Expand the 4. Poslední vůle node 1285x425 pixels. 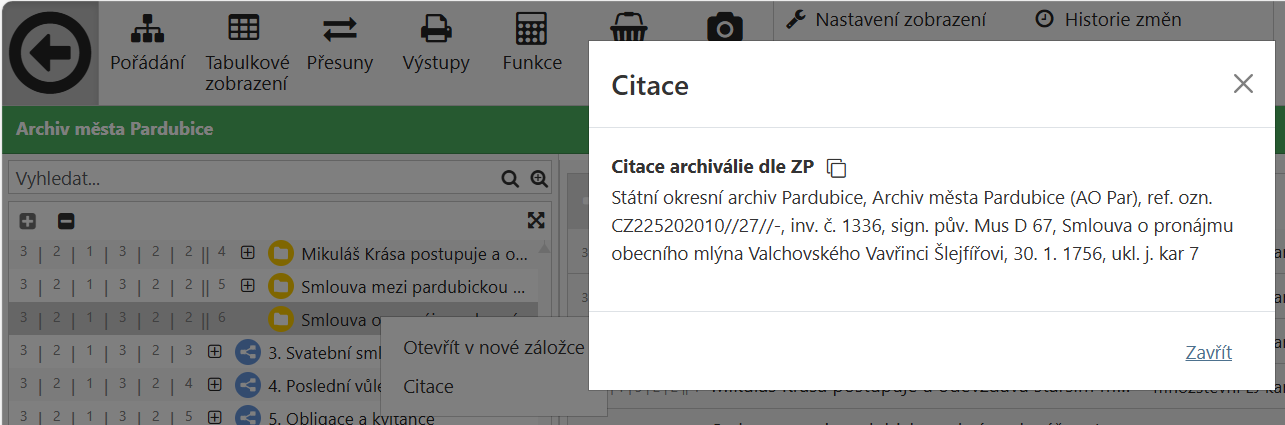(x=214, y=385)
